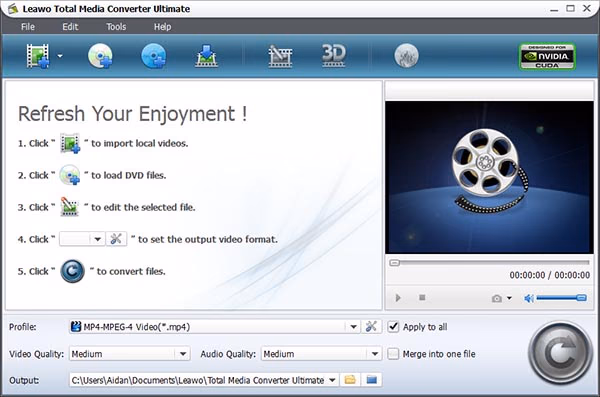Click the preview seek bar
The width and height of the screenshot is (600, 397).
[x=489, y=263]
